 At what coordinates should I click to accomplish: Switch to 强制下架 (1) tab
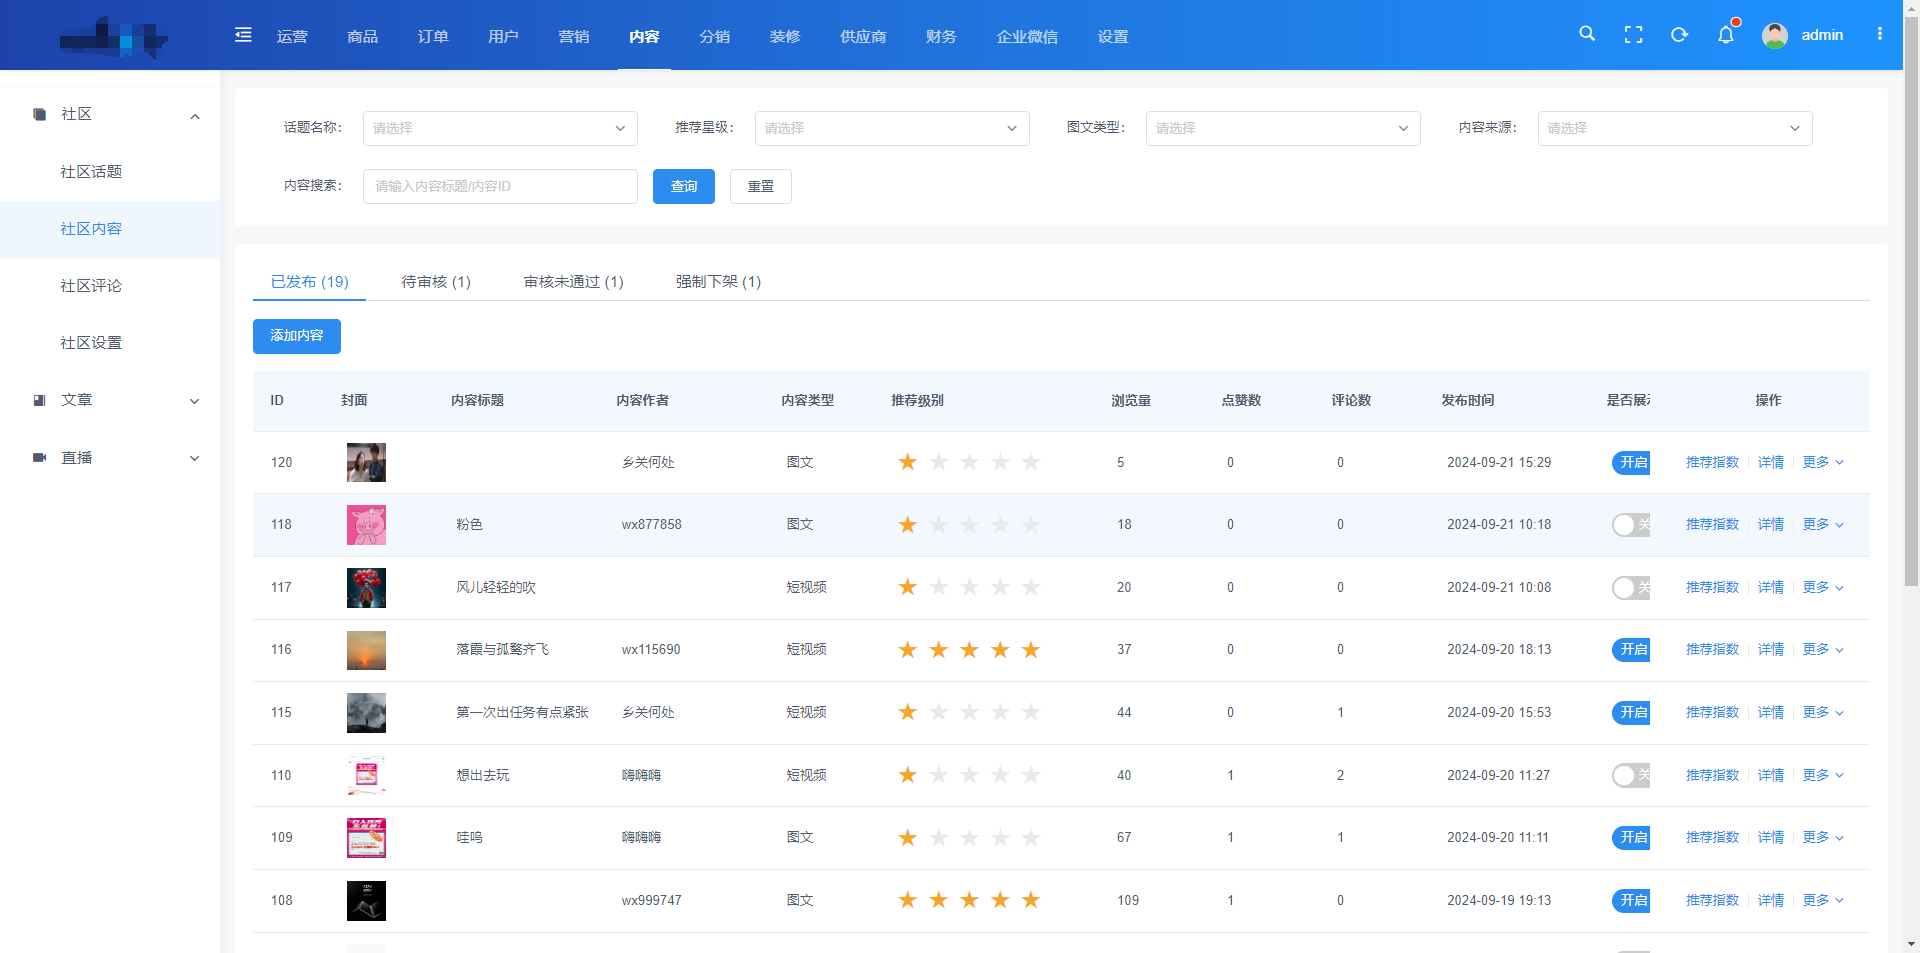tap(718, 282)
